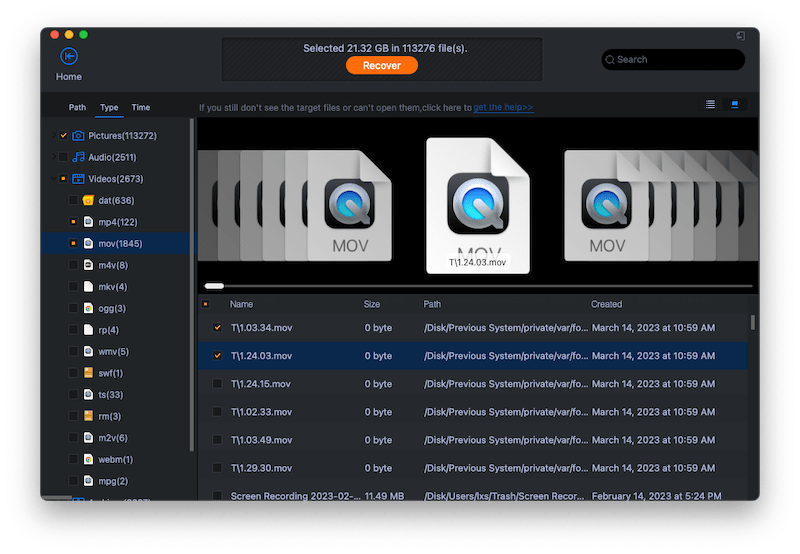Click the exit icon at window top right
800x554 pixels.
[x=741, y=36]
